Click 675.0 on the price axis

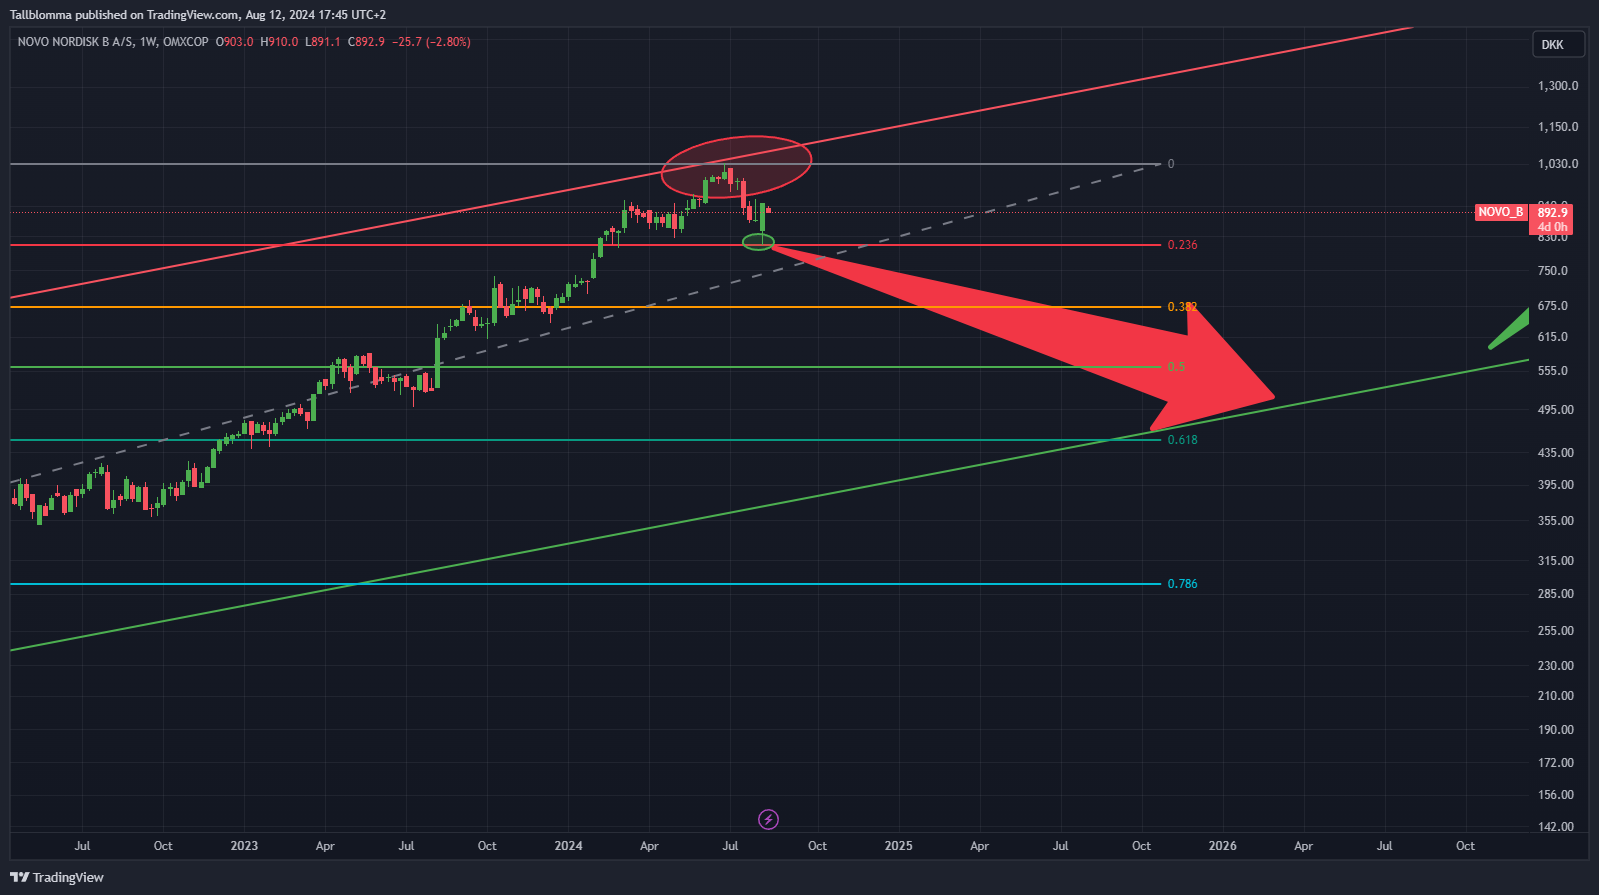(x=1553, y=306)
